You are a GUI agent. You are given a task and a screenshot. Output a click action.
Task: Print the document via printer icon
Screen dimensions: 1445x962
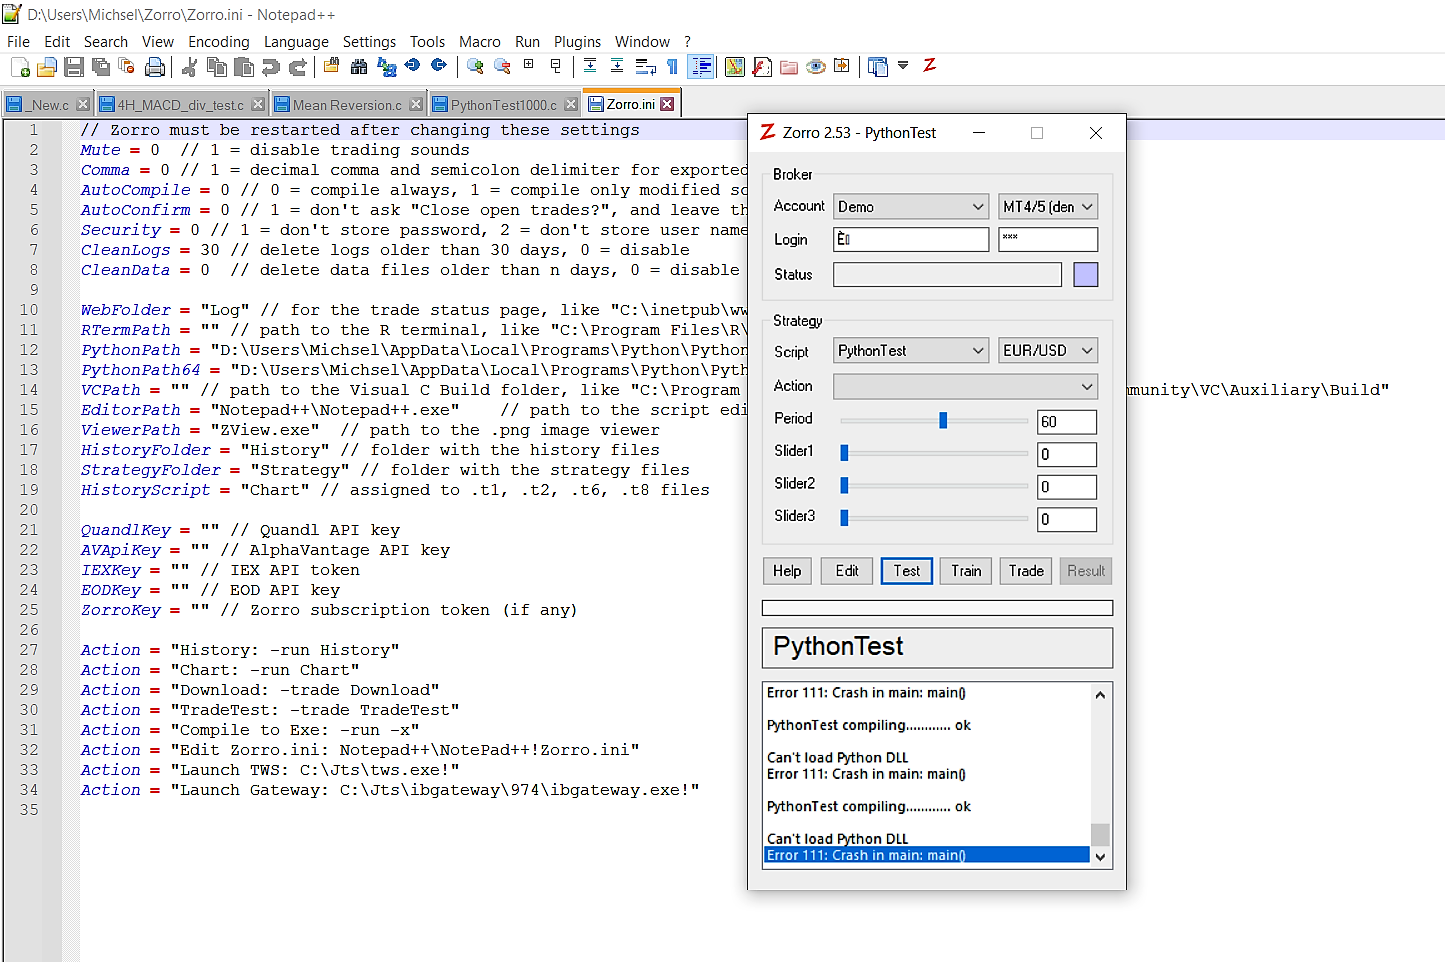pyautogui.click(x=154, y=67)
